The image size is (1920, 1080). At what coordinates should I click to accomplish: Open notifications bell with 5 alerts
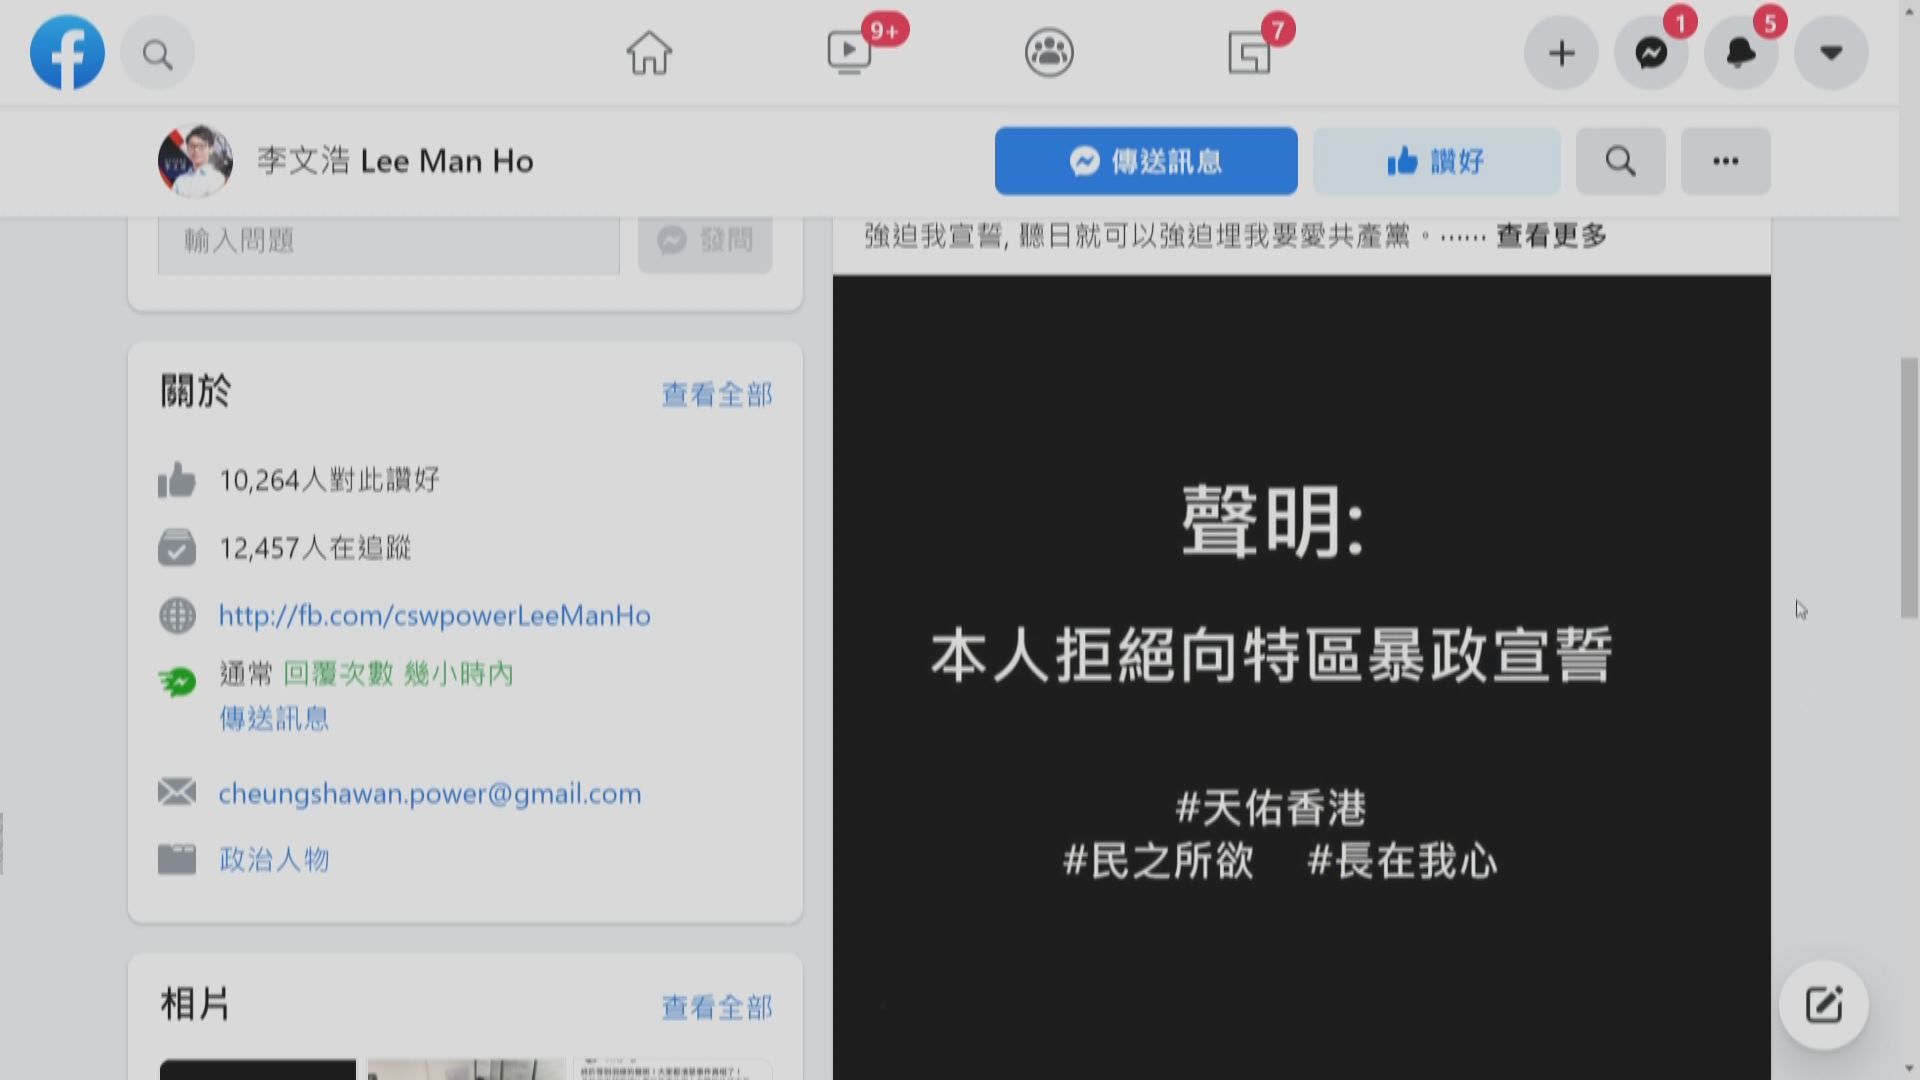pyautogui.click(x=1740, y=53)
